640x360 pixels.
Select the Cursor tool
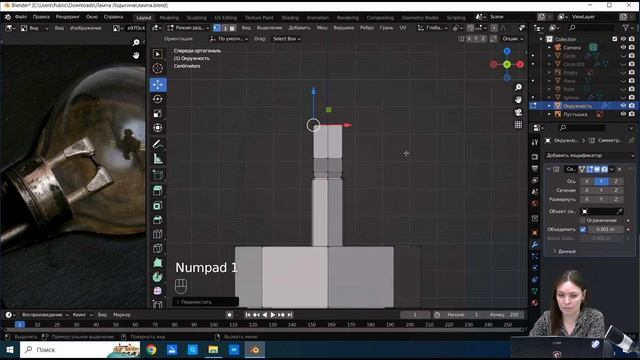[158, 68]
